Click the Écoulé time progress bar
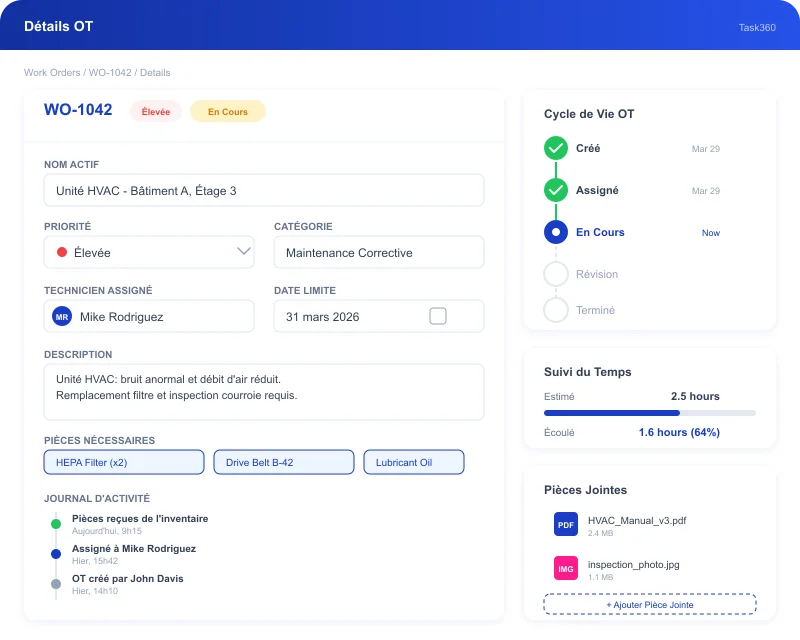The height and width of the screenshot is (640, 800). pyautogui.click(x=649, y=413)
